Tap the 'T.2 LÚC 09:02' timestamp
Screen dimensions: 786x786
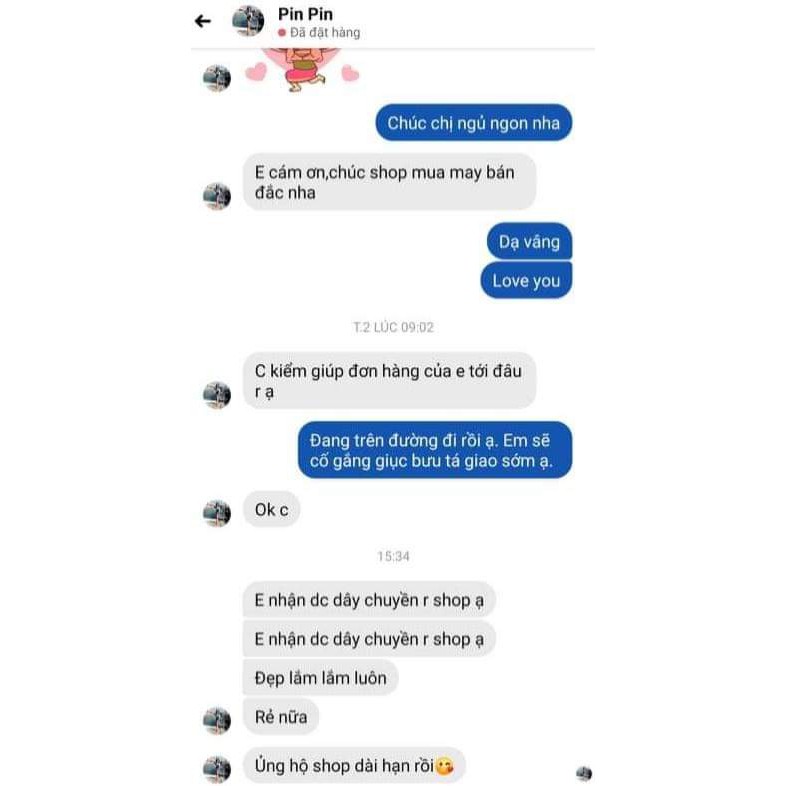[x=394, y=327]
